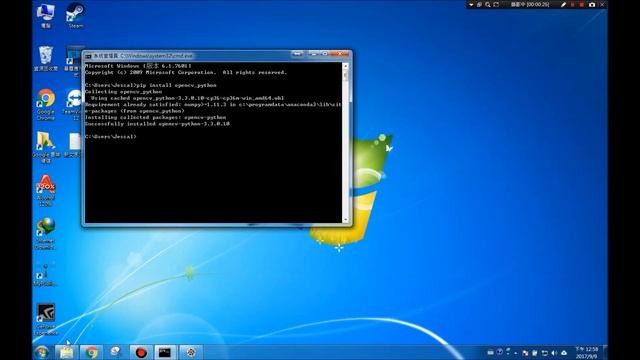Maximize the cmd.exe window
Image resolution: width=640 pixels, height=360 pixels.
tap(325, 54)
